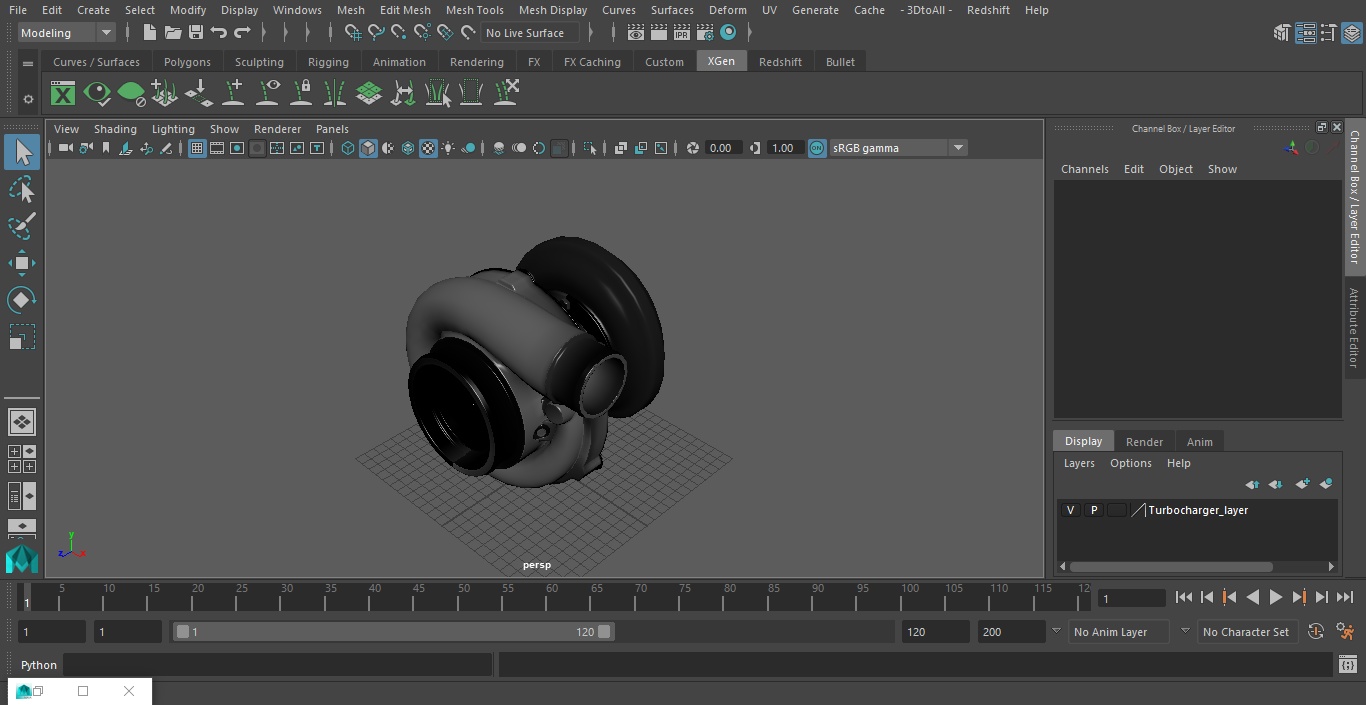Activate the Move tool in toolbox

point(22,264)
